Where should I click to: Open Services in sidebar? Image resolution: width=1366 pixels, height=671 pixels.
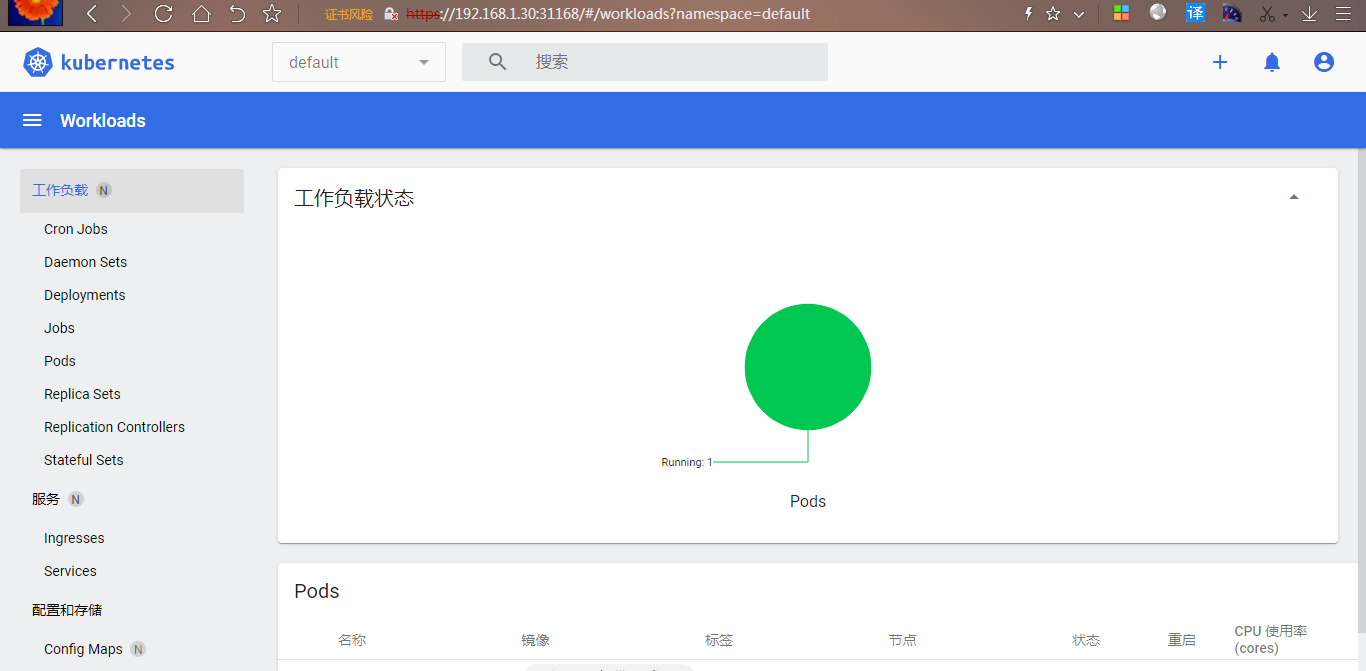[x=70, y=571]
